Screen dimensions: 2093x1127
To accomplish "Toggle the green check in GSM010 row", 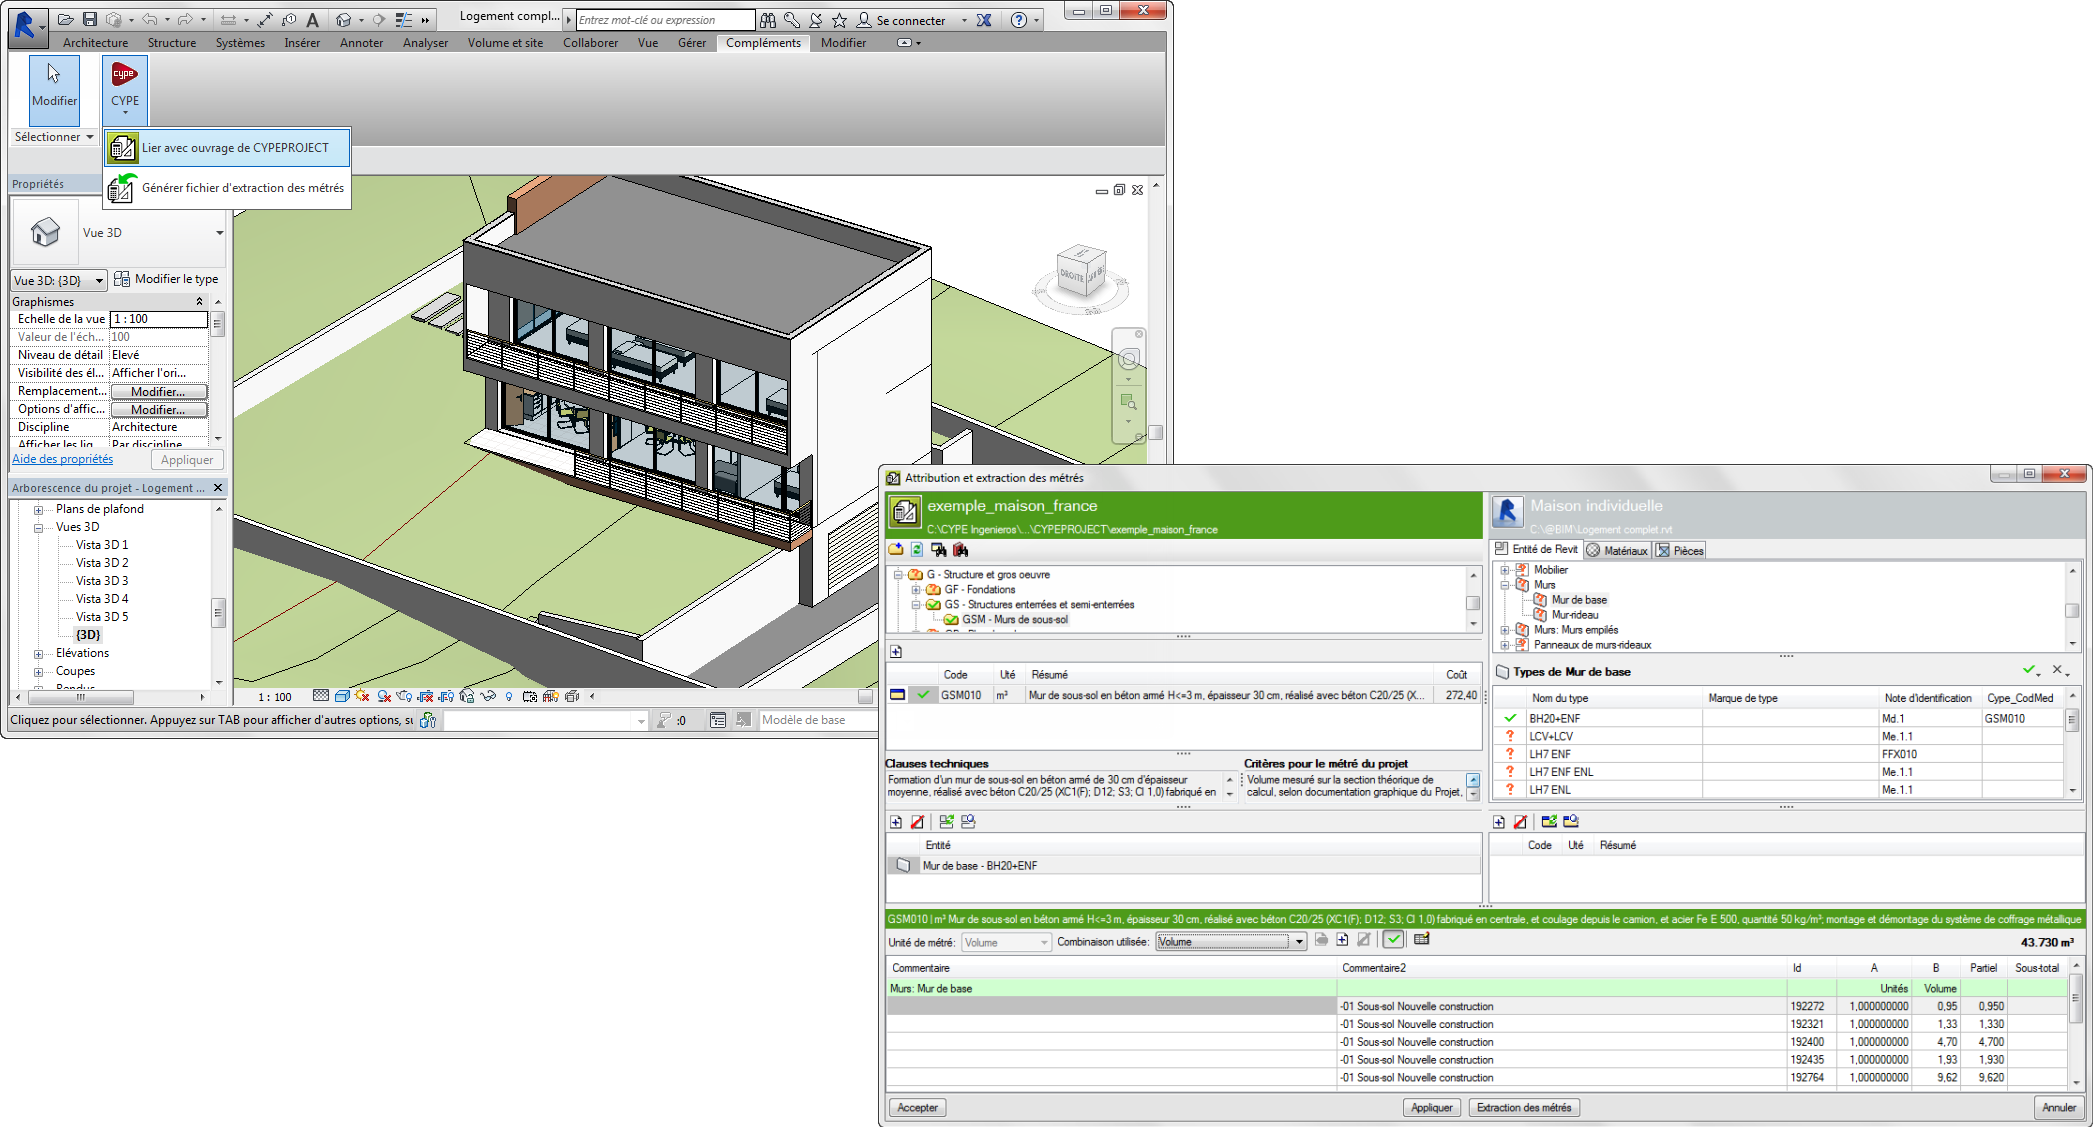I will (x=923, y=695).
